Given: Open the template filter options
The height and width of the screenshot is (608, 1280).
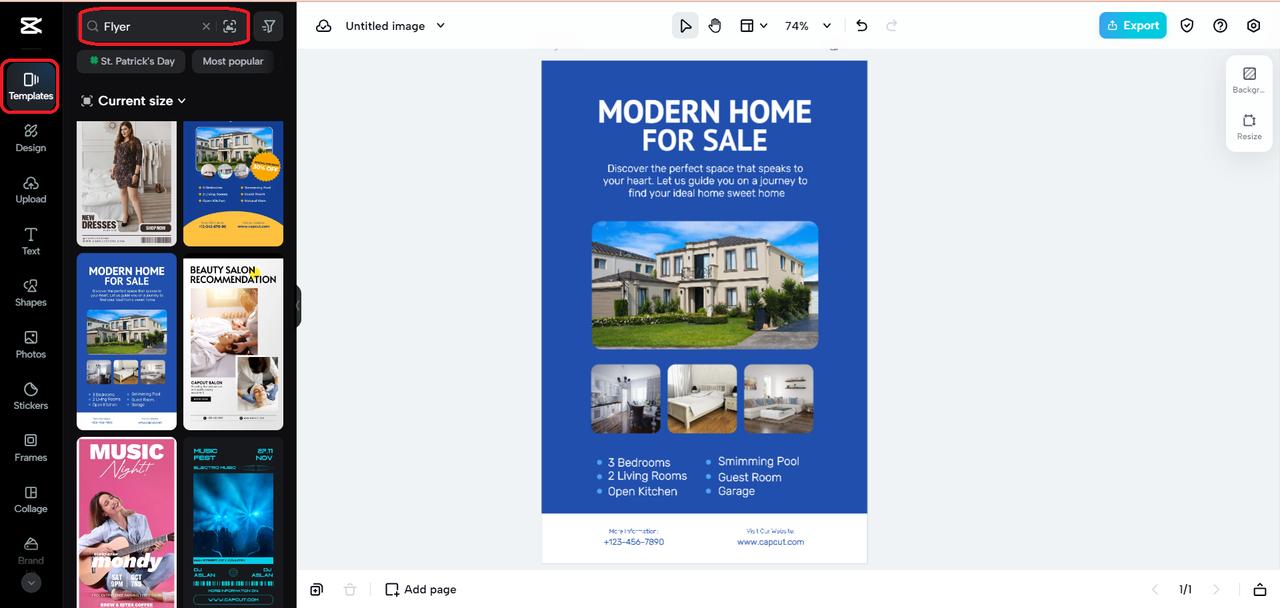Looking at the screenshot, I should click(268, 27).
